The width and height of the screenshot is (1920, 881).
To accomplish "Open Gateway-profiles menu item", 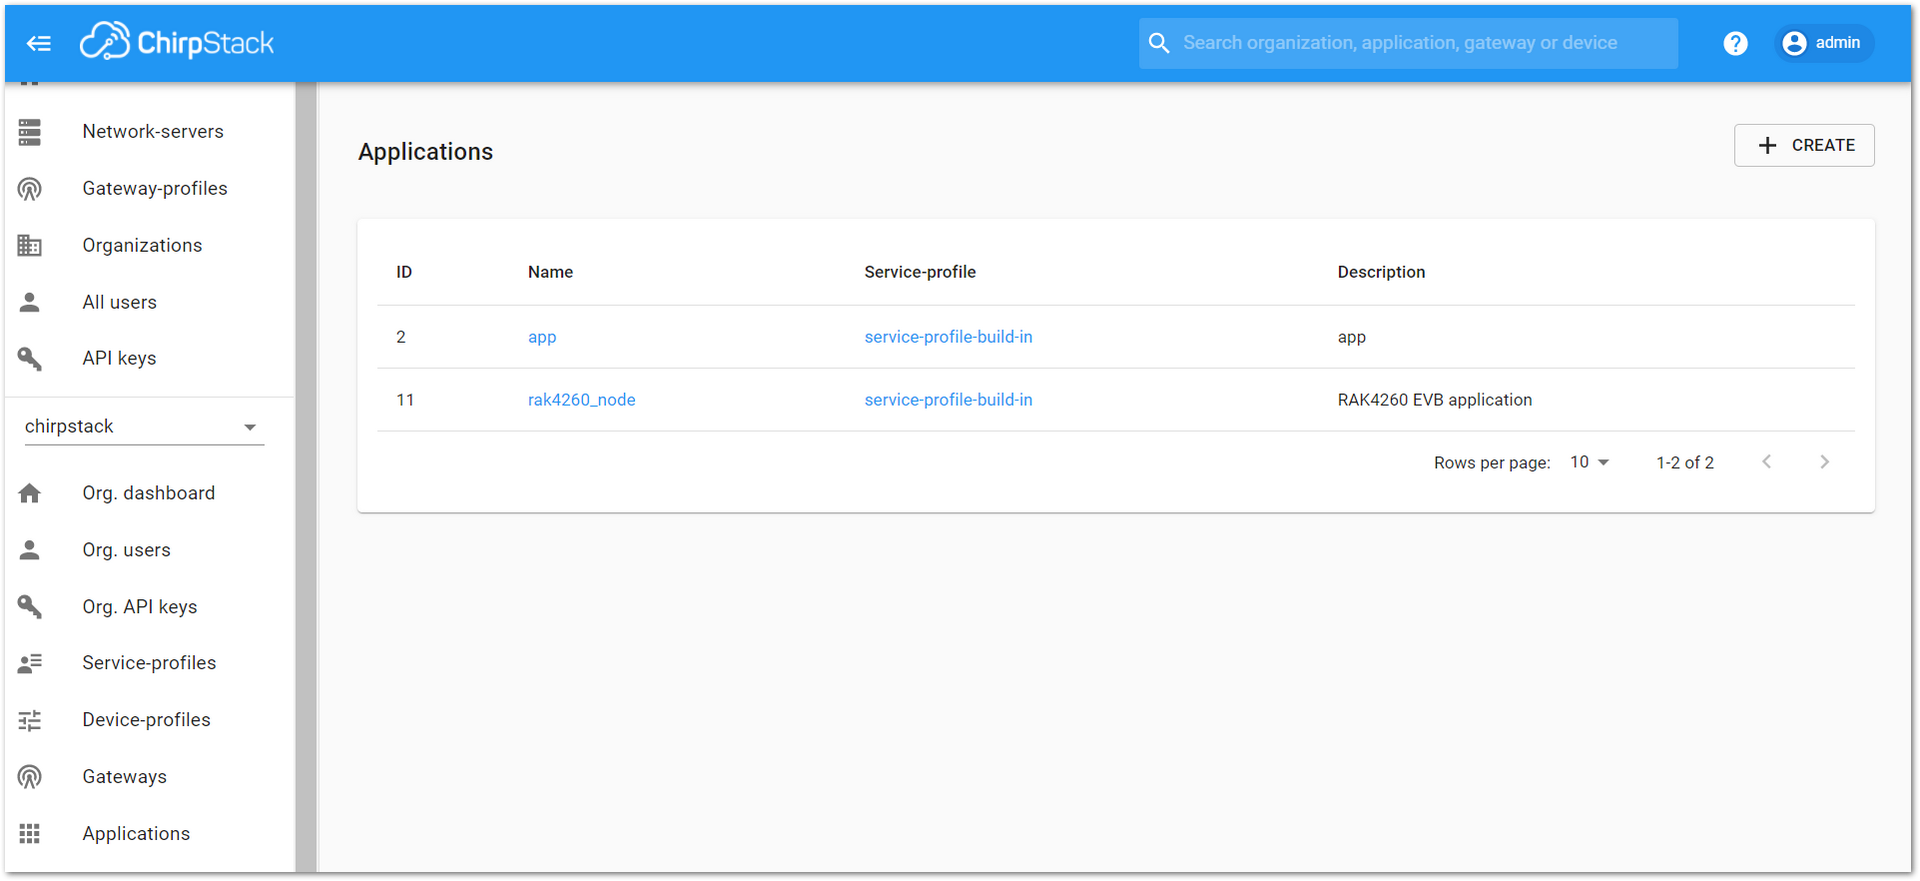I will pos(150,189).
